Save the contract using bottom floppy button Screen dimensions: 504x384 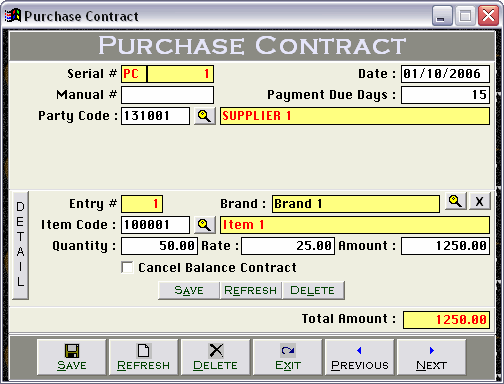tap(72, 357)
